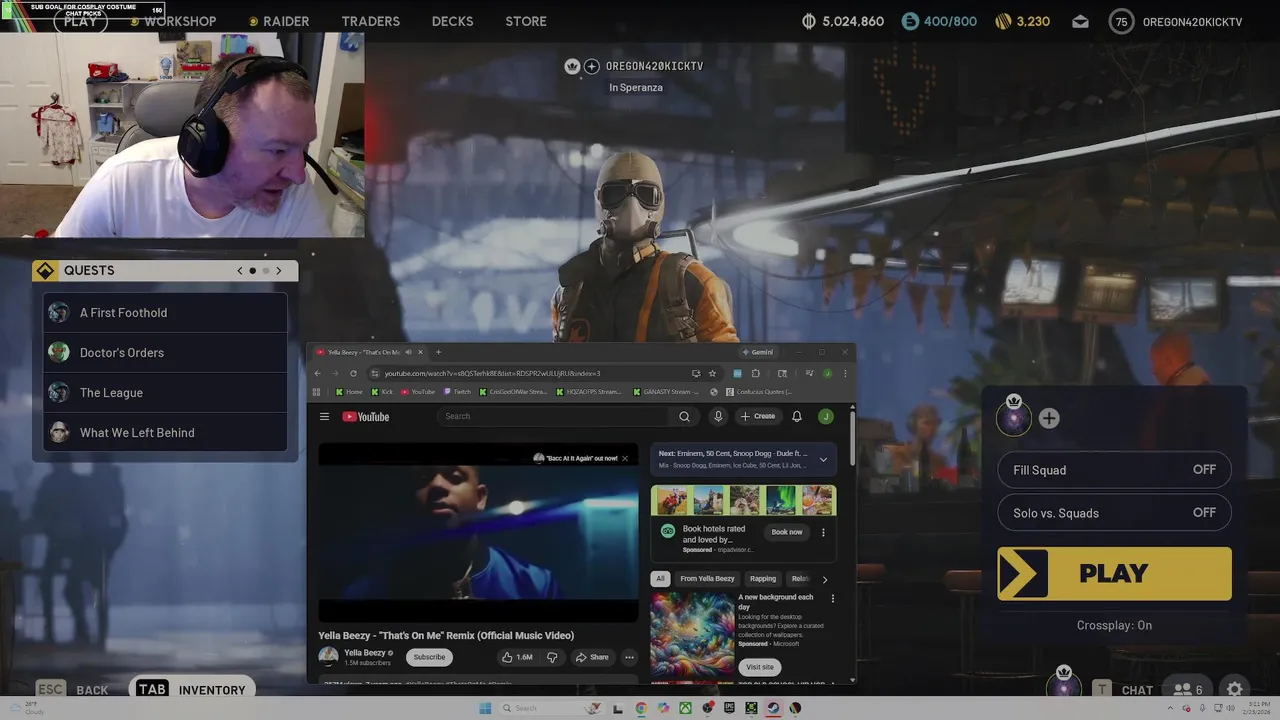Open the Workshop tab
1280x720 pixels.
point(180,21)
